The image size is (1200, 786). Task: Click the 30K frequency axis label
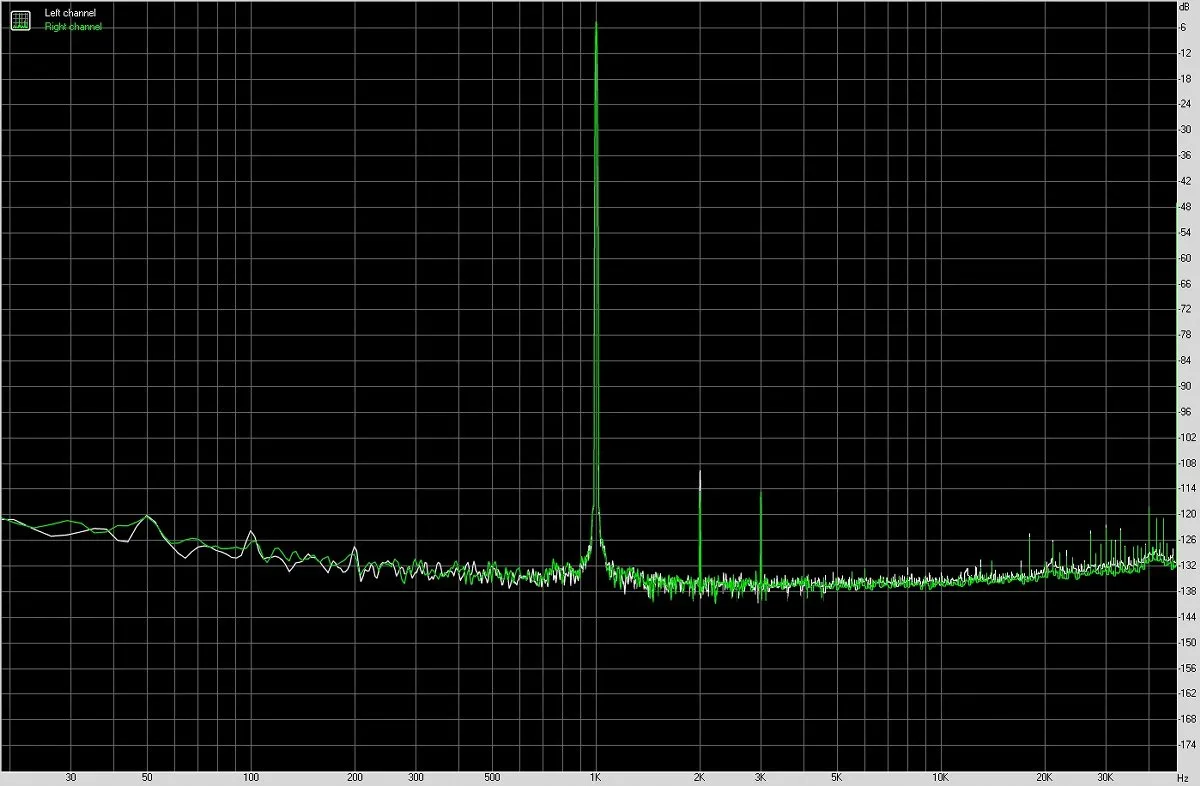pyautogui.click(x=1105, y=776)
